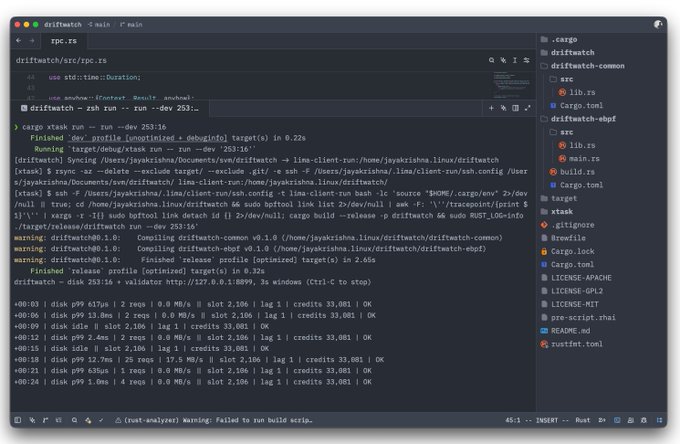This screenshot has width=680, height=444.
Task: Click the editor controls sliders icon
Action: pyautogui.click(x=526, y=60)
